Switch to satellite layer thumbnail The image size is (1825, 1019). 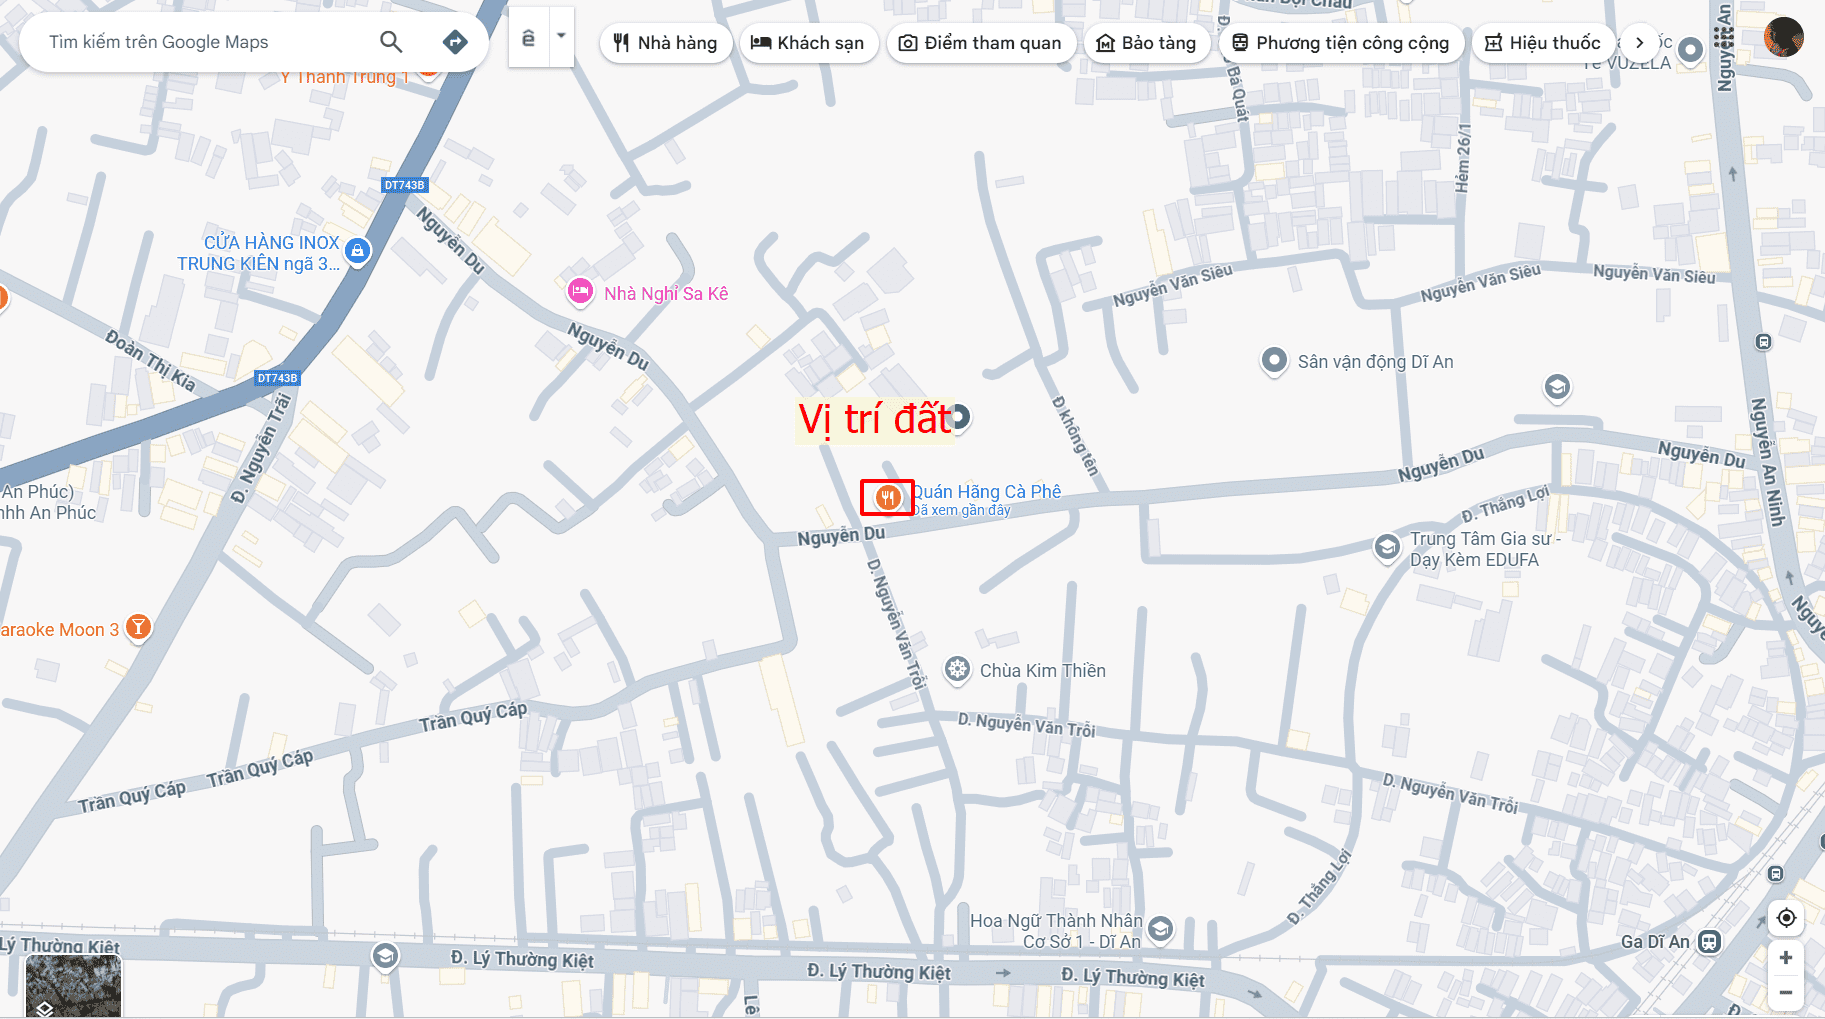(x=73, y=986)
